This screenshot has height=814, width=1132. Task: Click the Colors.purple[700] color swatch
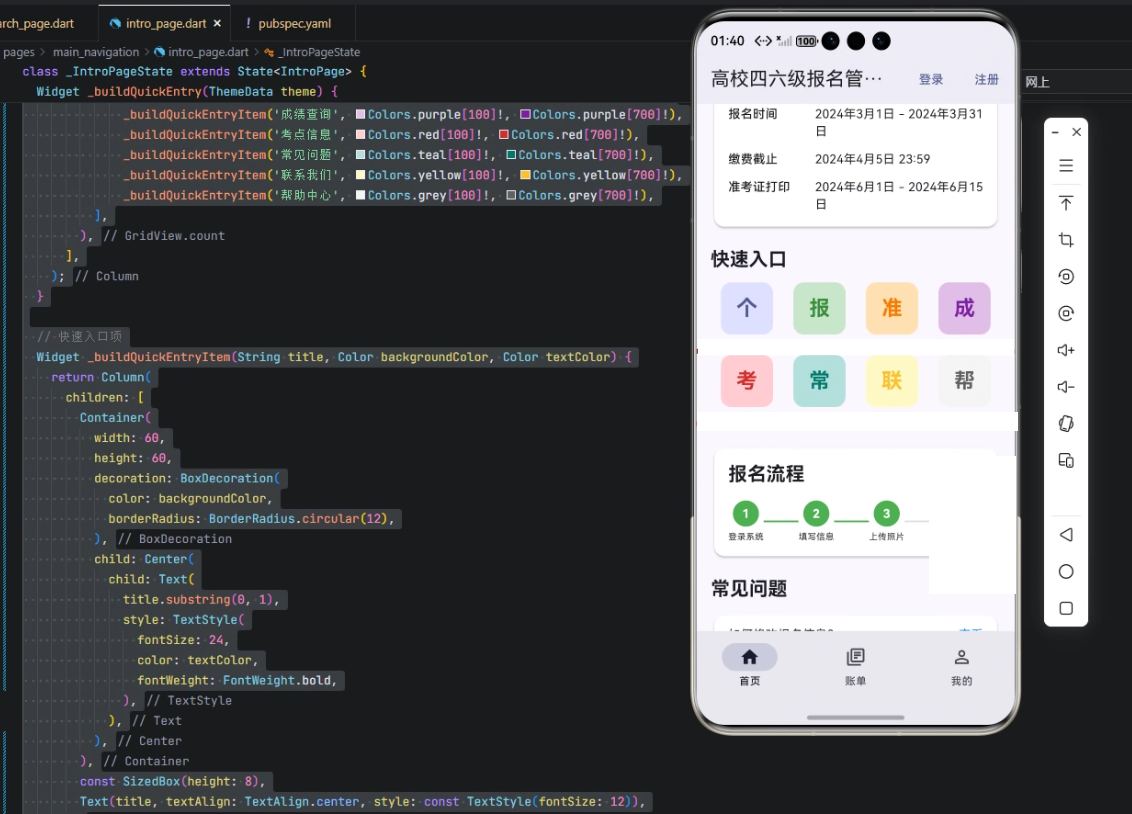(526, 114)
